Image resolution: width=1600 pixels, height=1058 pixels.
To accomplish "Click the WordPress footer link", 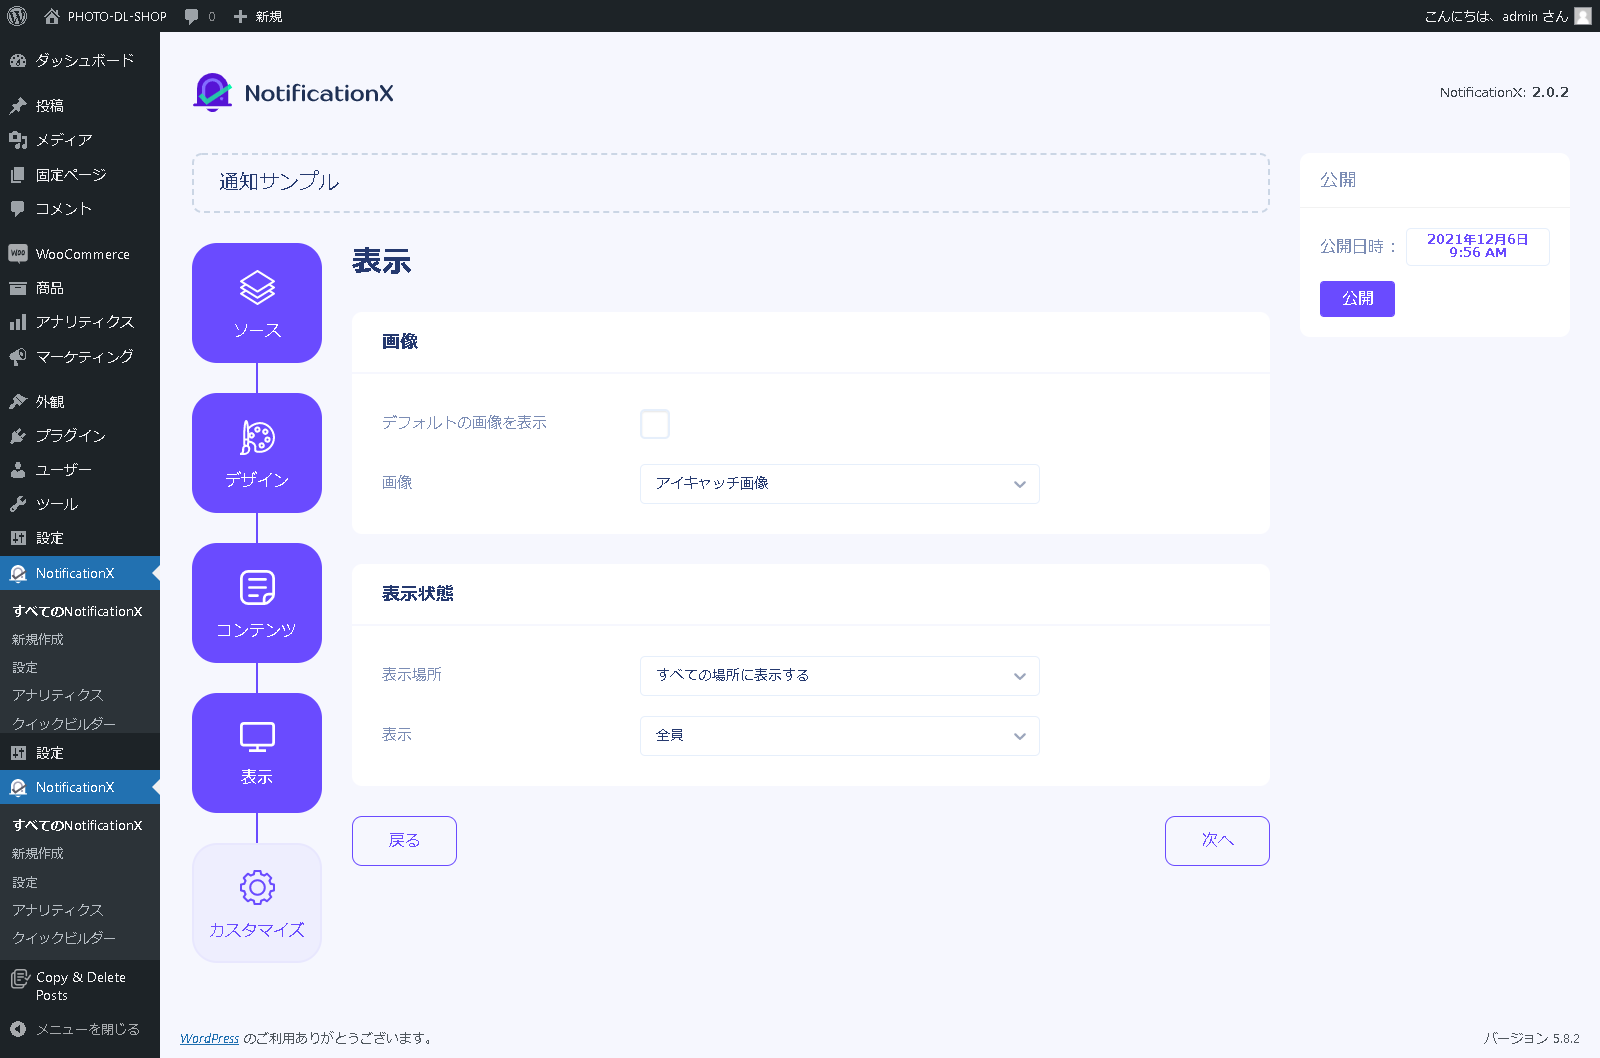I will (210, 1038).
